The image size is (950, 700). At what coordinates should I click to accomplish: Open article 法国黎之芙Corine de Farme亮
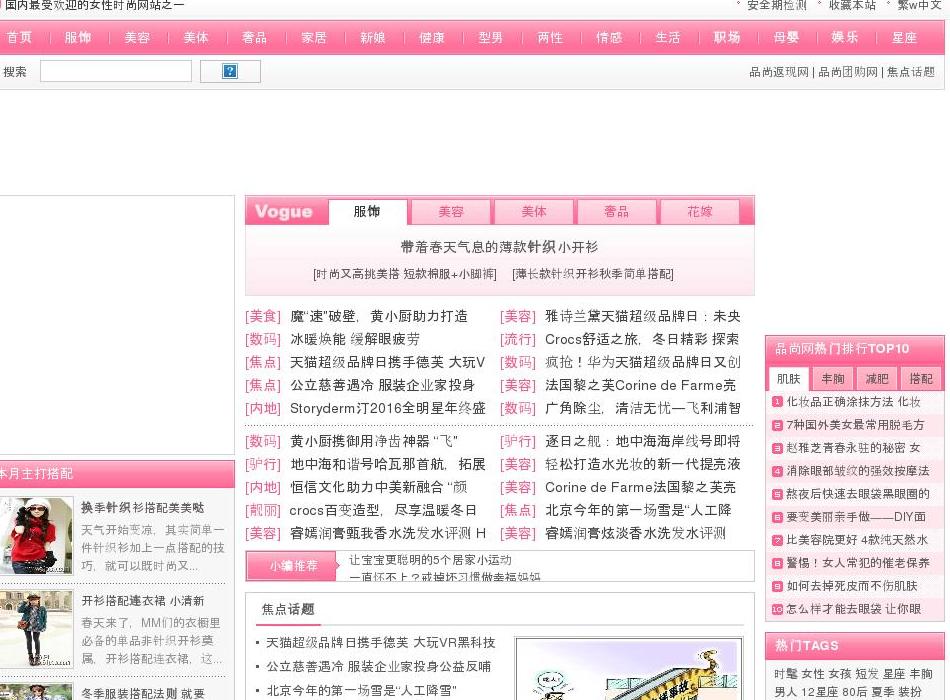640,385
